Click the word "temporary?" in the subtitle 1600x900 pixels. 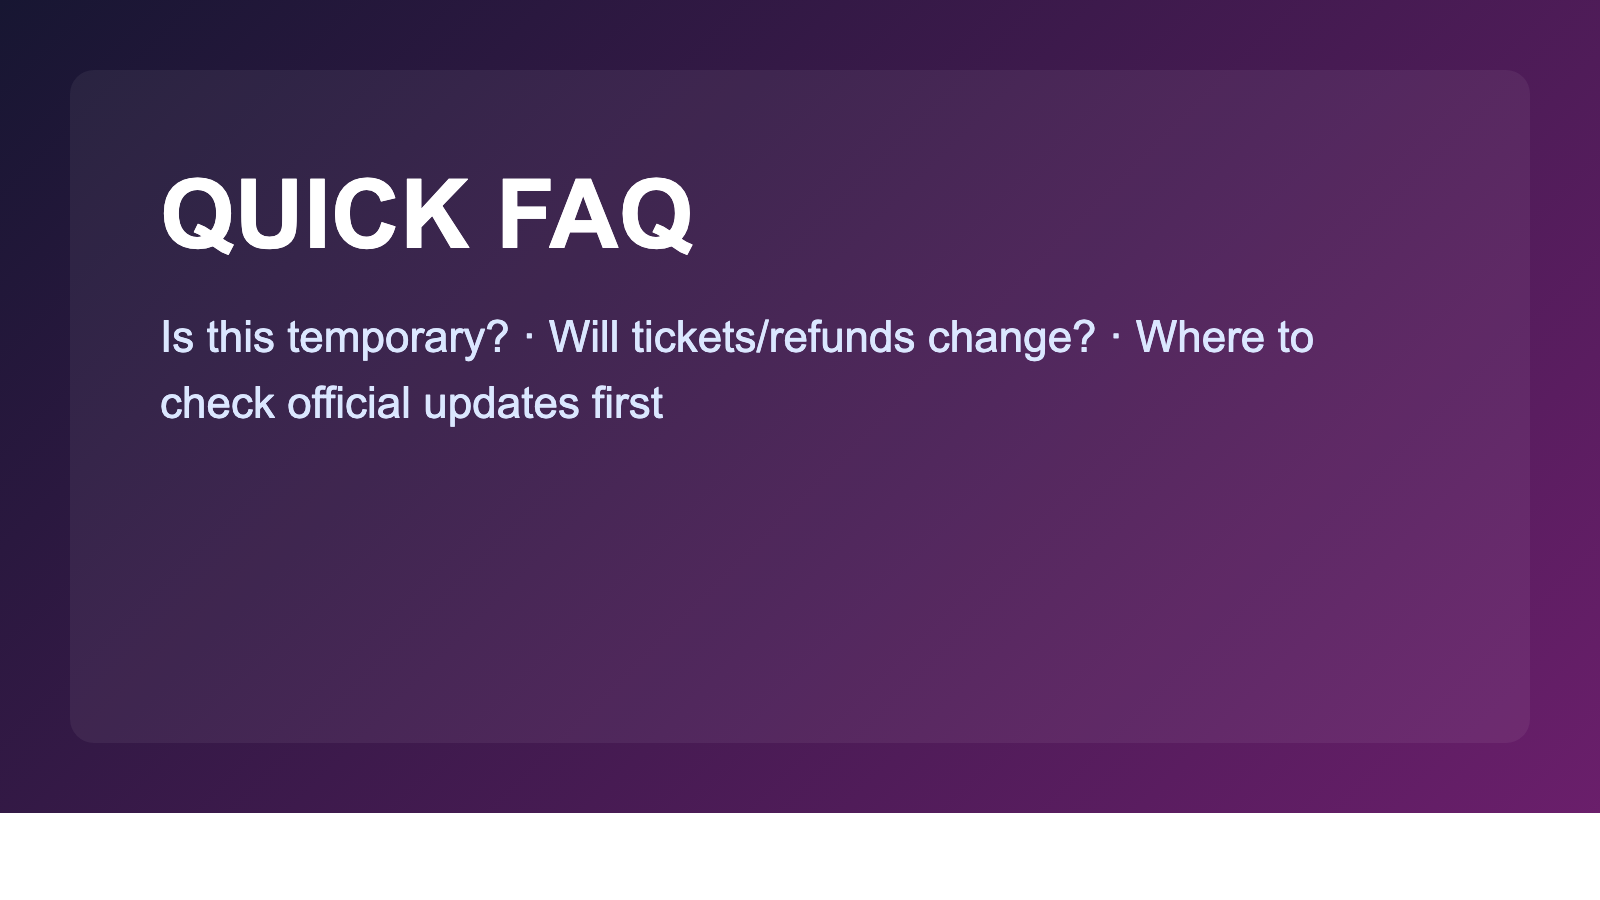398,338
